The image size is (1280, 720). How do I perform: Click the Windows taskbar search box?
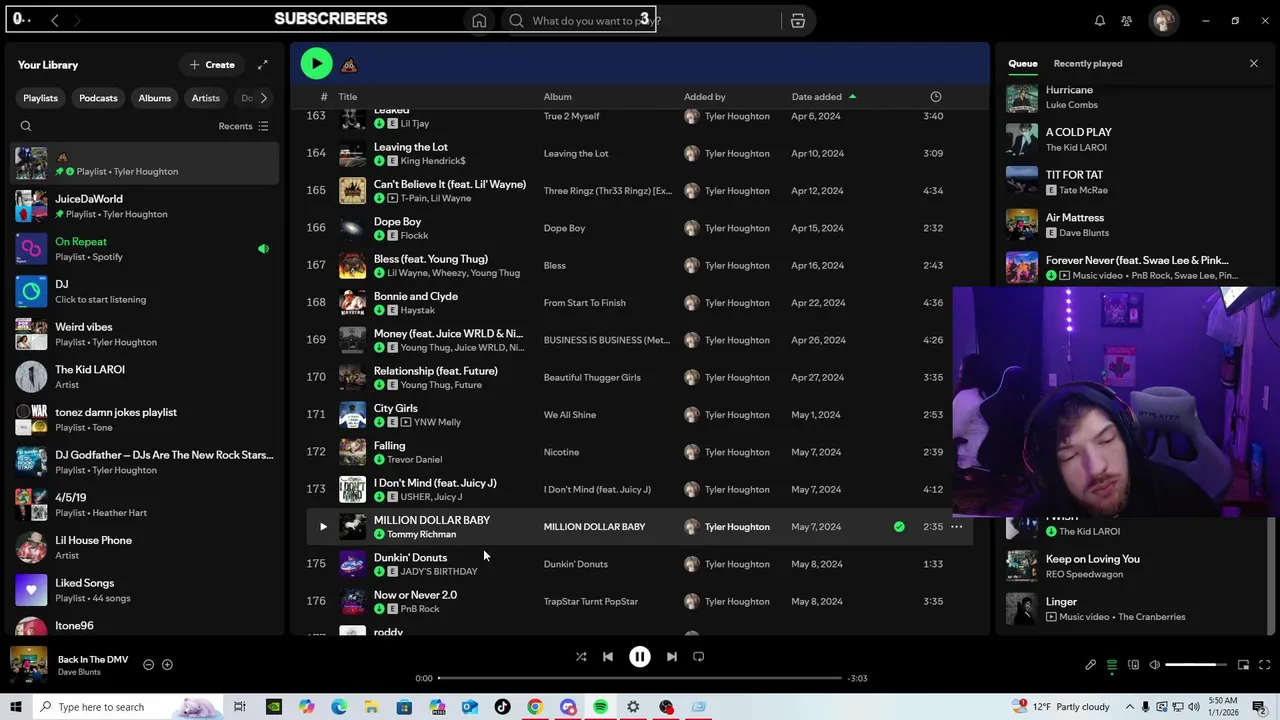[x=126, y=707]
